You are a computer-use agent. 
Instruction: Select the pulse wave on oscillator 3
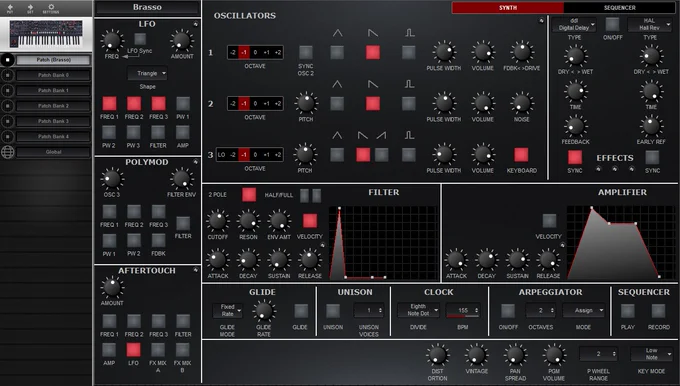(x=409, y=155)
